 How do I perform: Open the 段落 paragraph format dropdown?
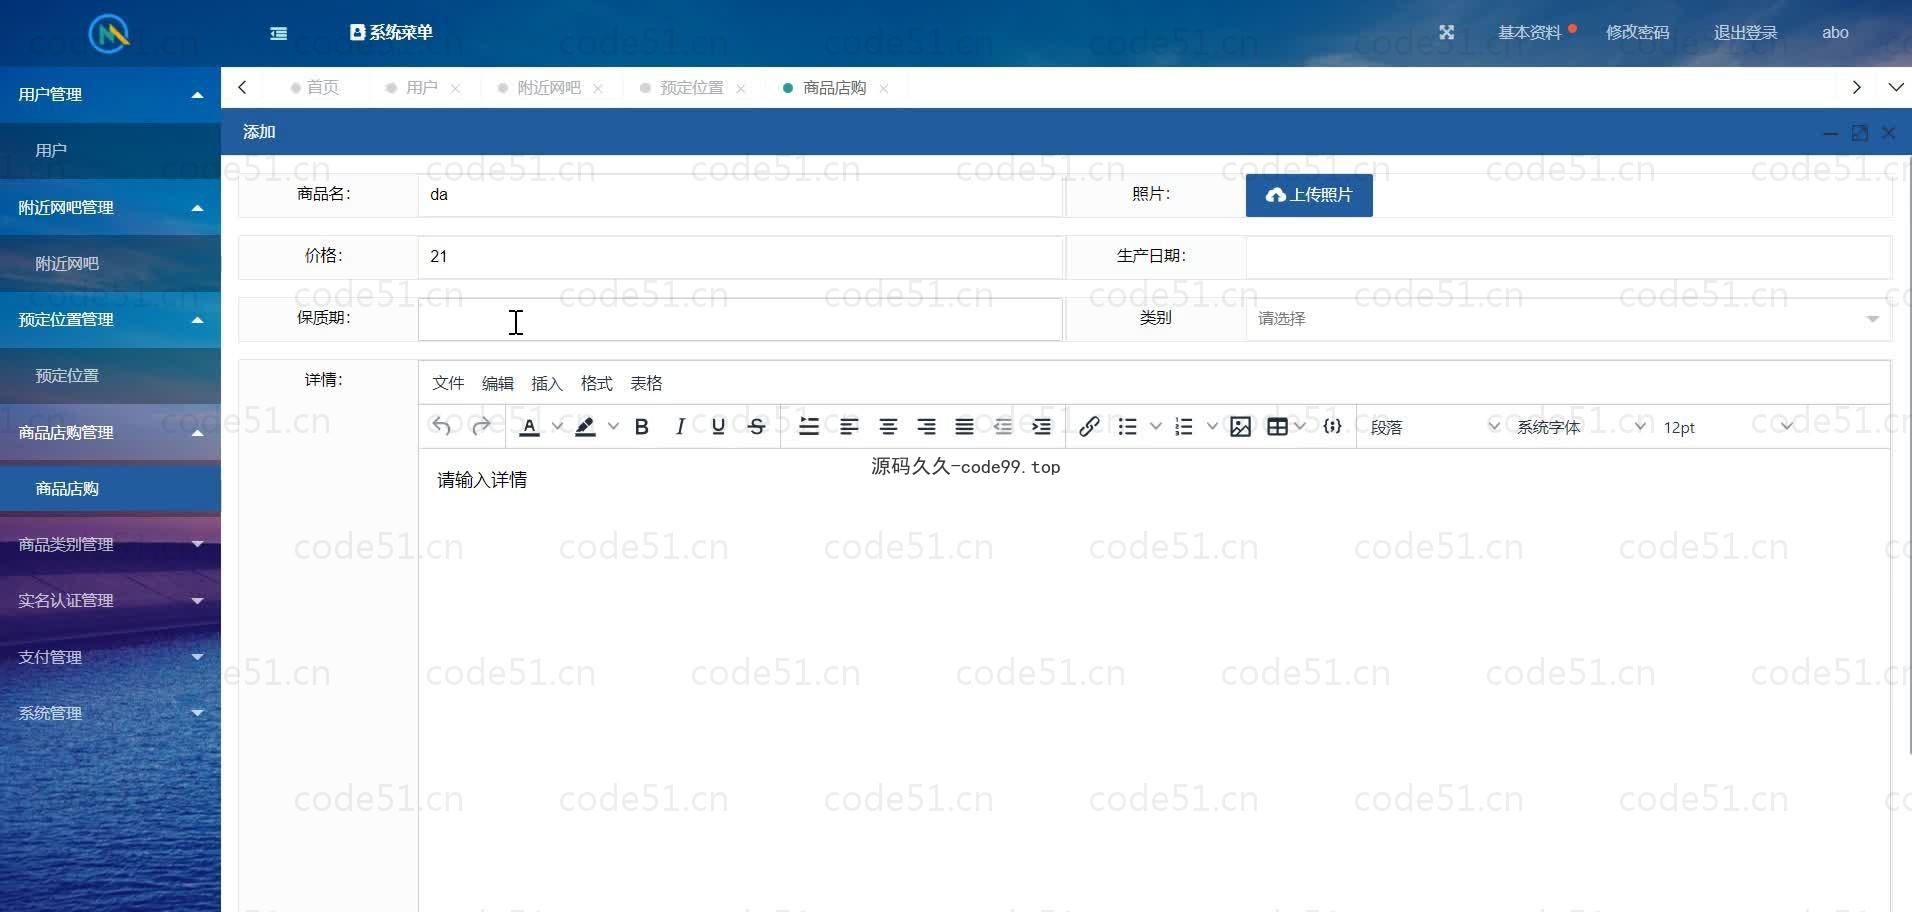pyautogui.click(x=1434, y=427)
